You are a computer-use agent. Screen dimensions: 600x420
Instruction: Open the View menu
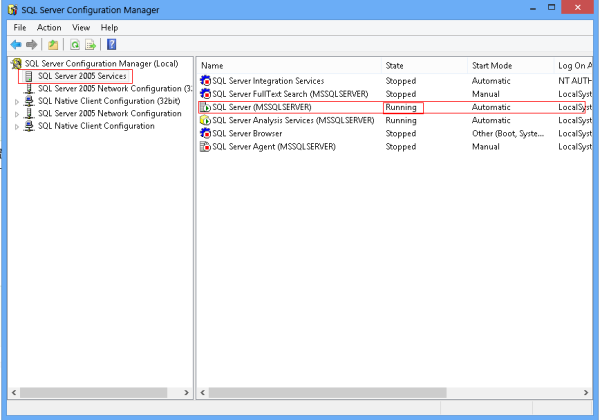pyautogui.click(x=81, y=28)
